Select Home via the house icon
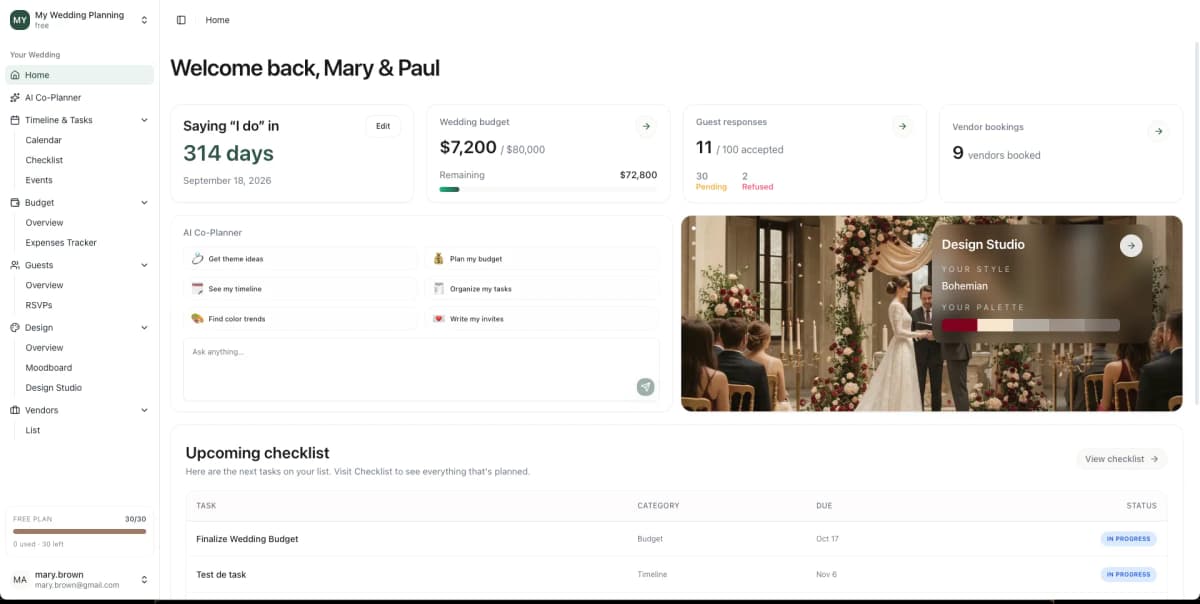The image size is (1200, 604). tap(16, 75)
